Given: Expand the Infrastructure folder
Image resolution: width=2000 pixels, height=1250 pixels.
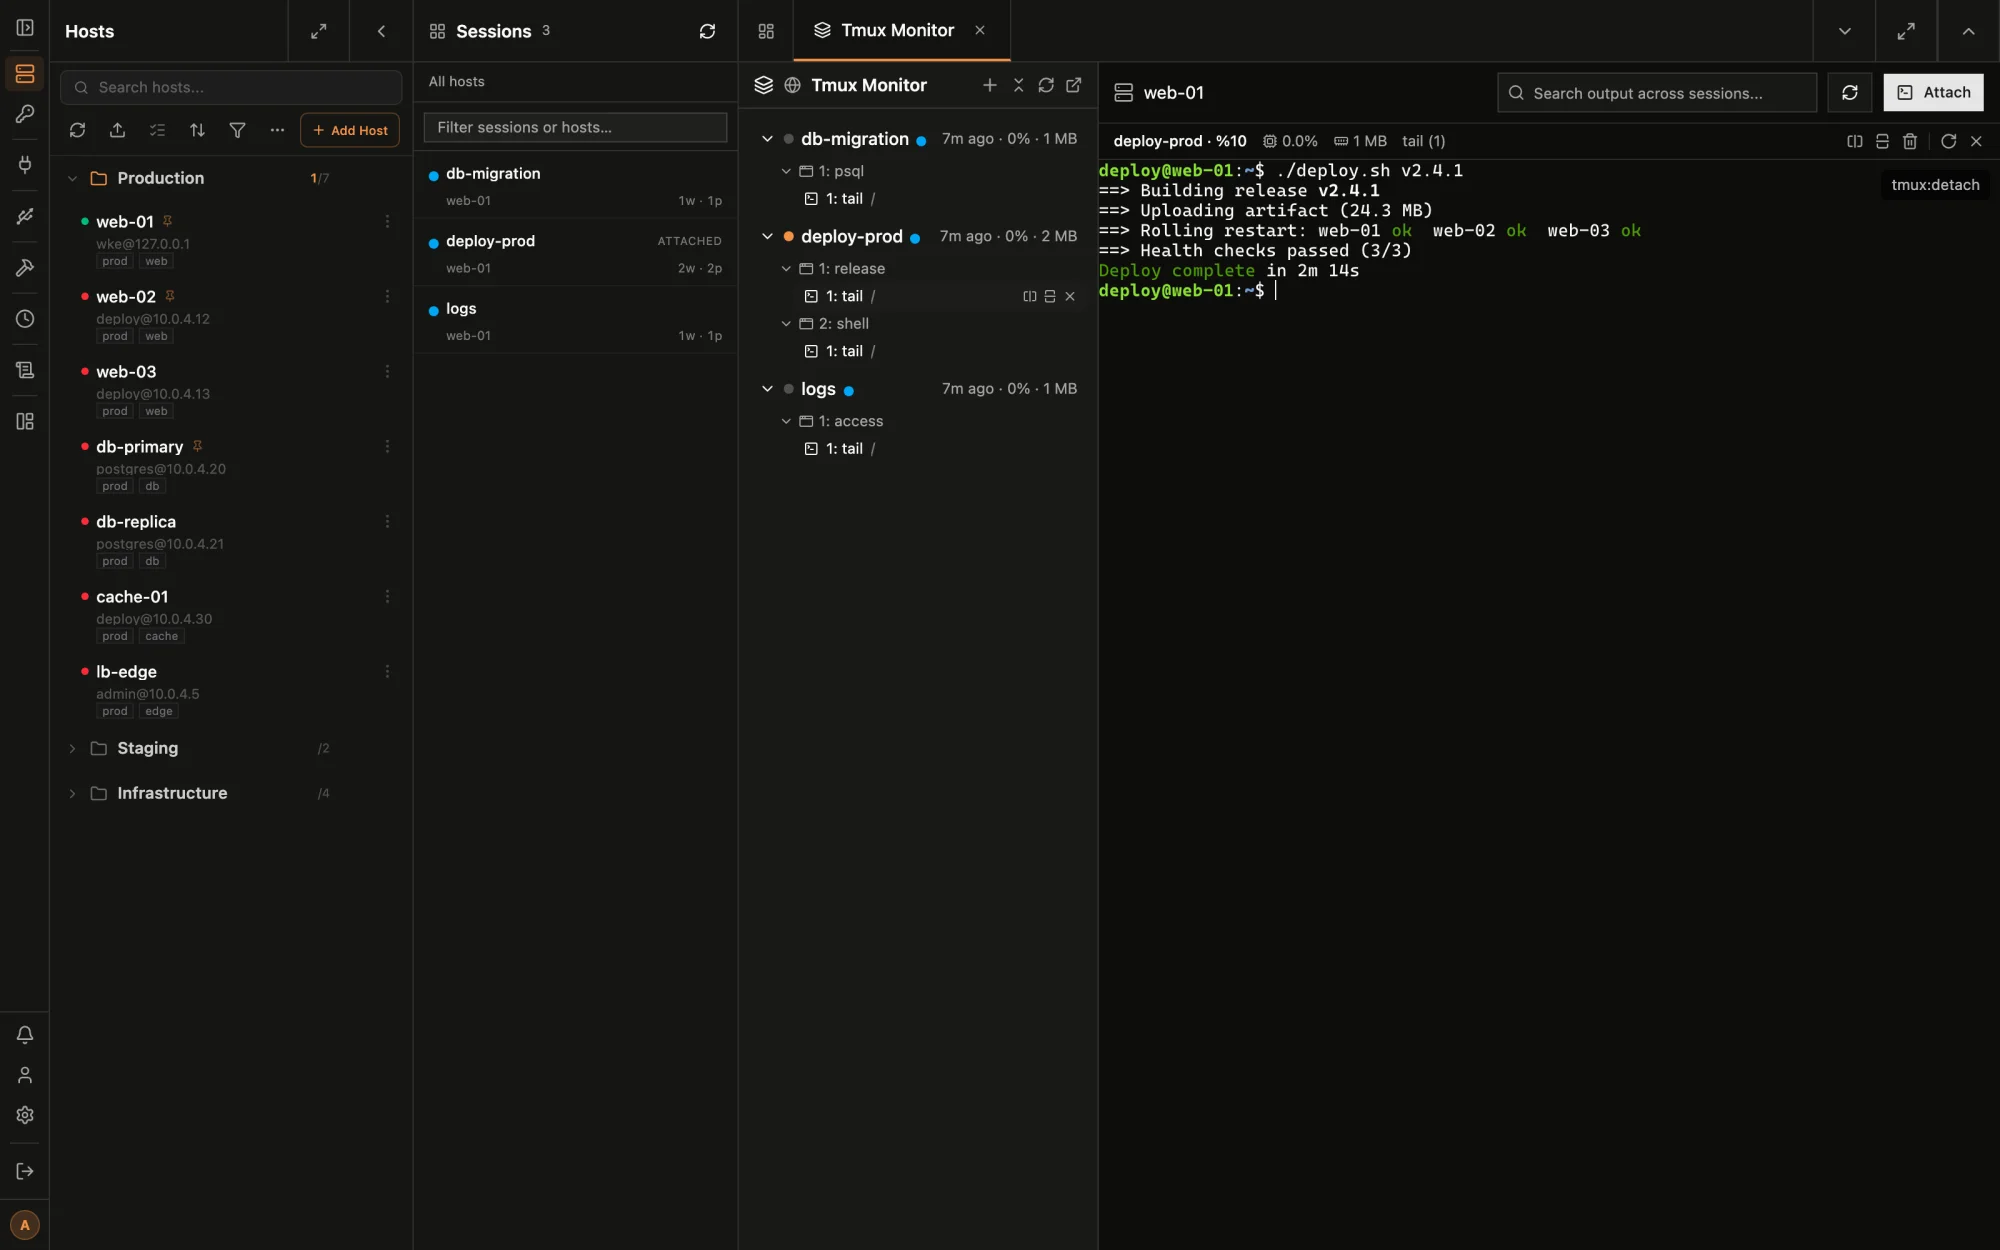Looking at the screenshot, I should coord(72,793).
